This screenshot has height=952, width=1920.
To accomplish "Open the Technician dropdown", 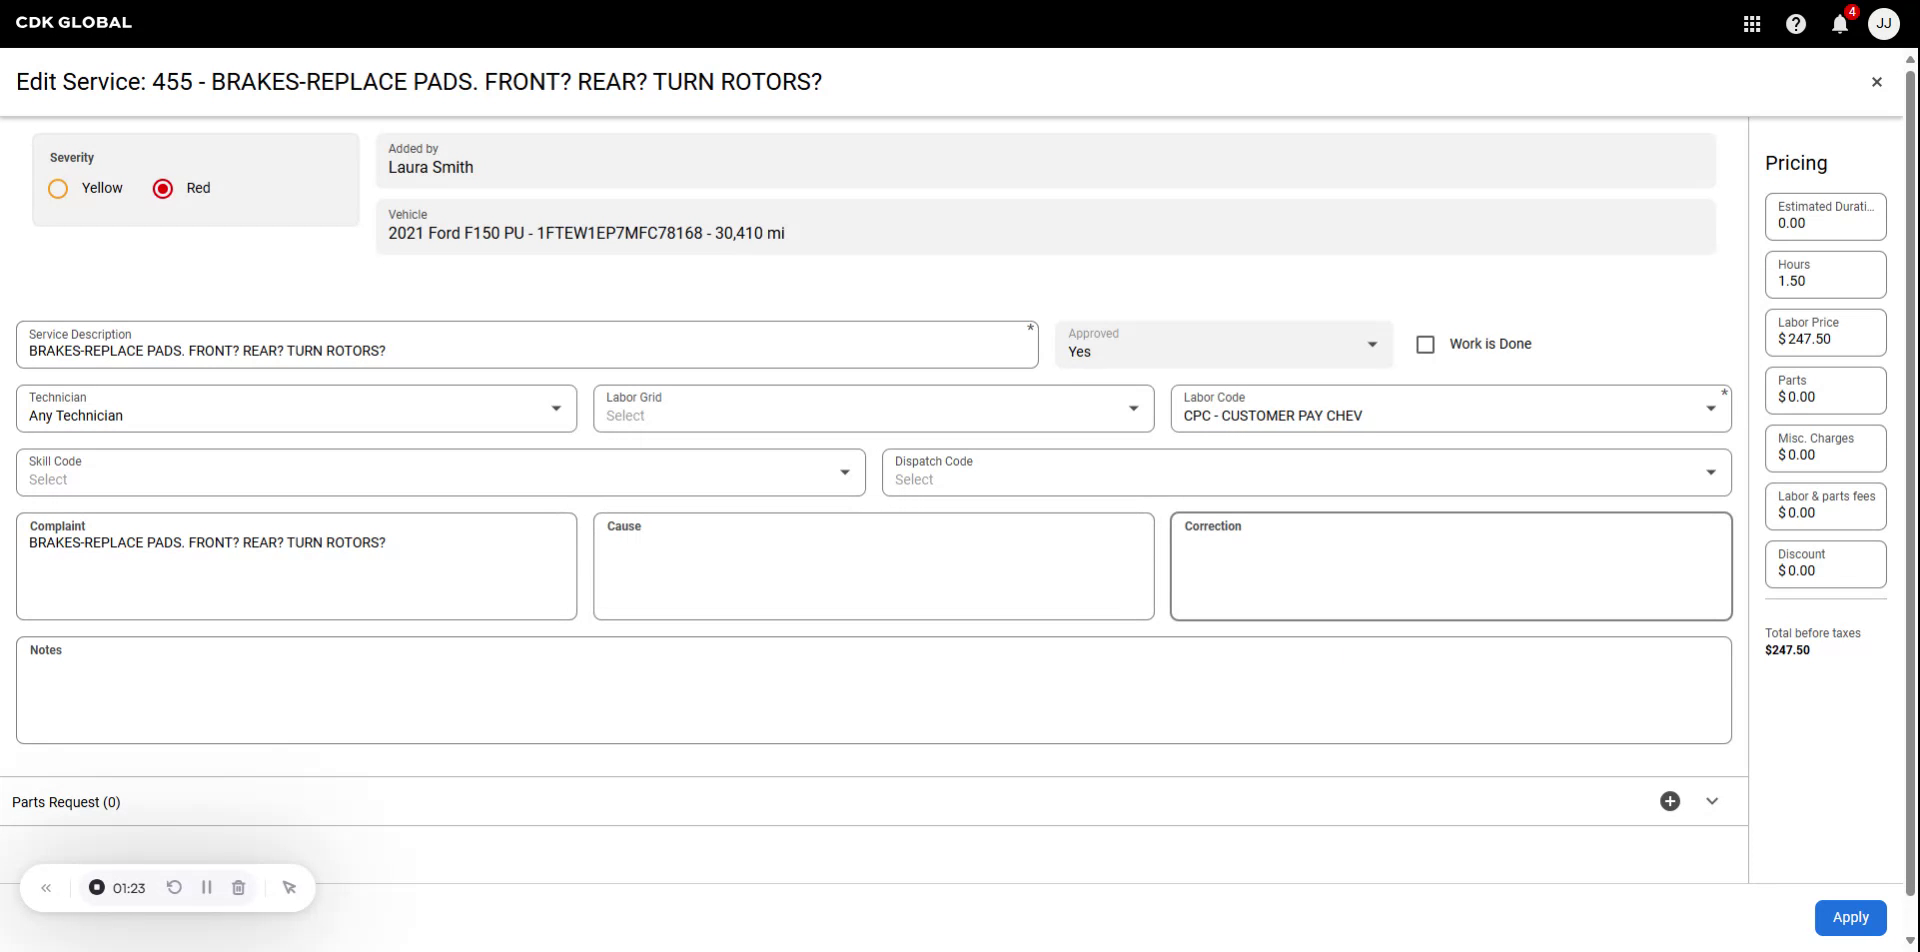I will [556, 408].
